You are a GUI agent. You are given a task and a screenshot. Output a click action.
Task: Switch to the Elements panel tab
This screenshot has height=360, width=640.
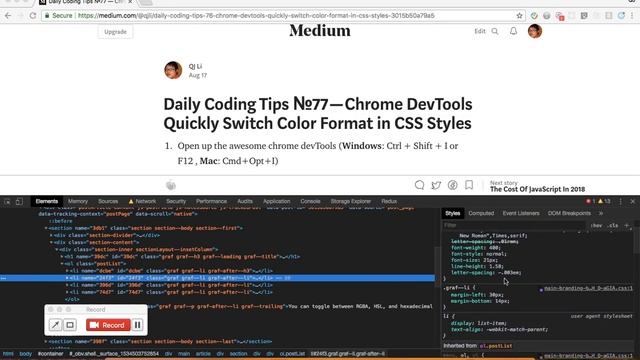[x=47, y=201]
